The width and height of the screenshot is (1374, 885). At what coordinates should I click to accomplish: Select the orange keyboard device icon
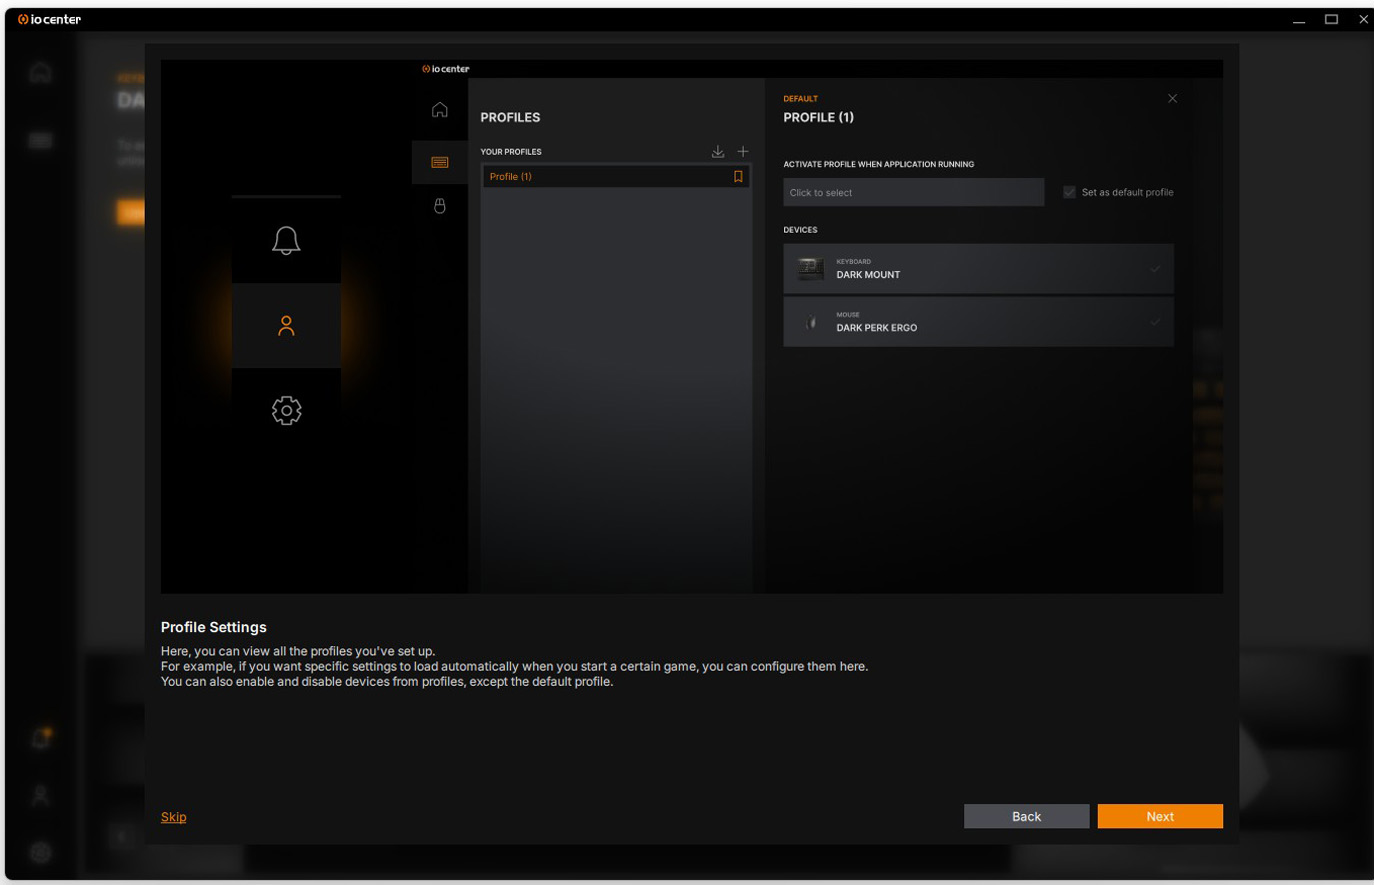coord(440,162)
